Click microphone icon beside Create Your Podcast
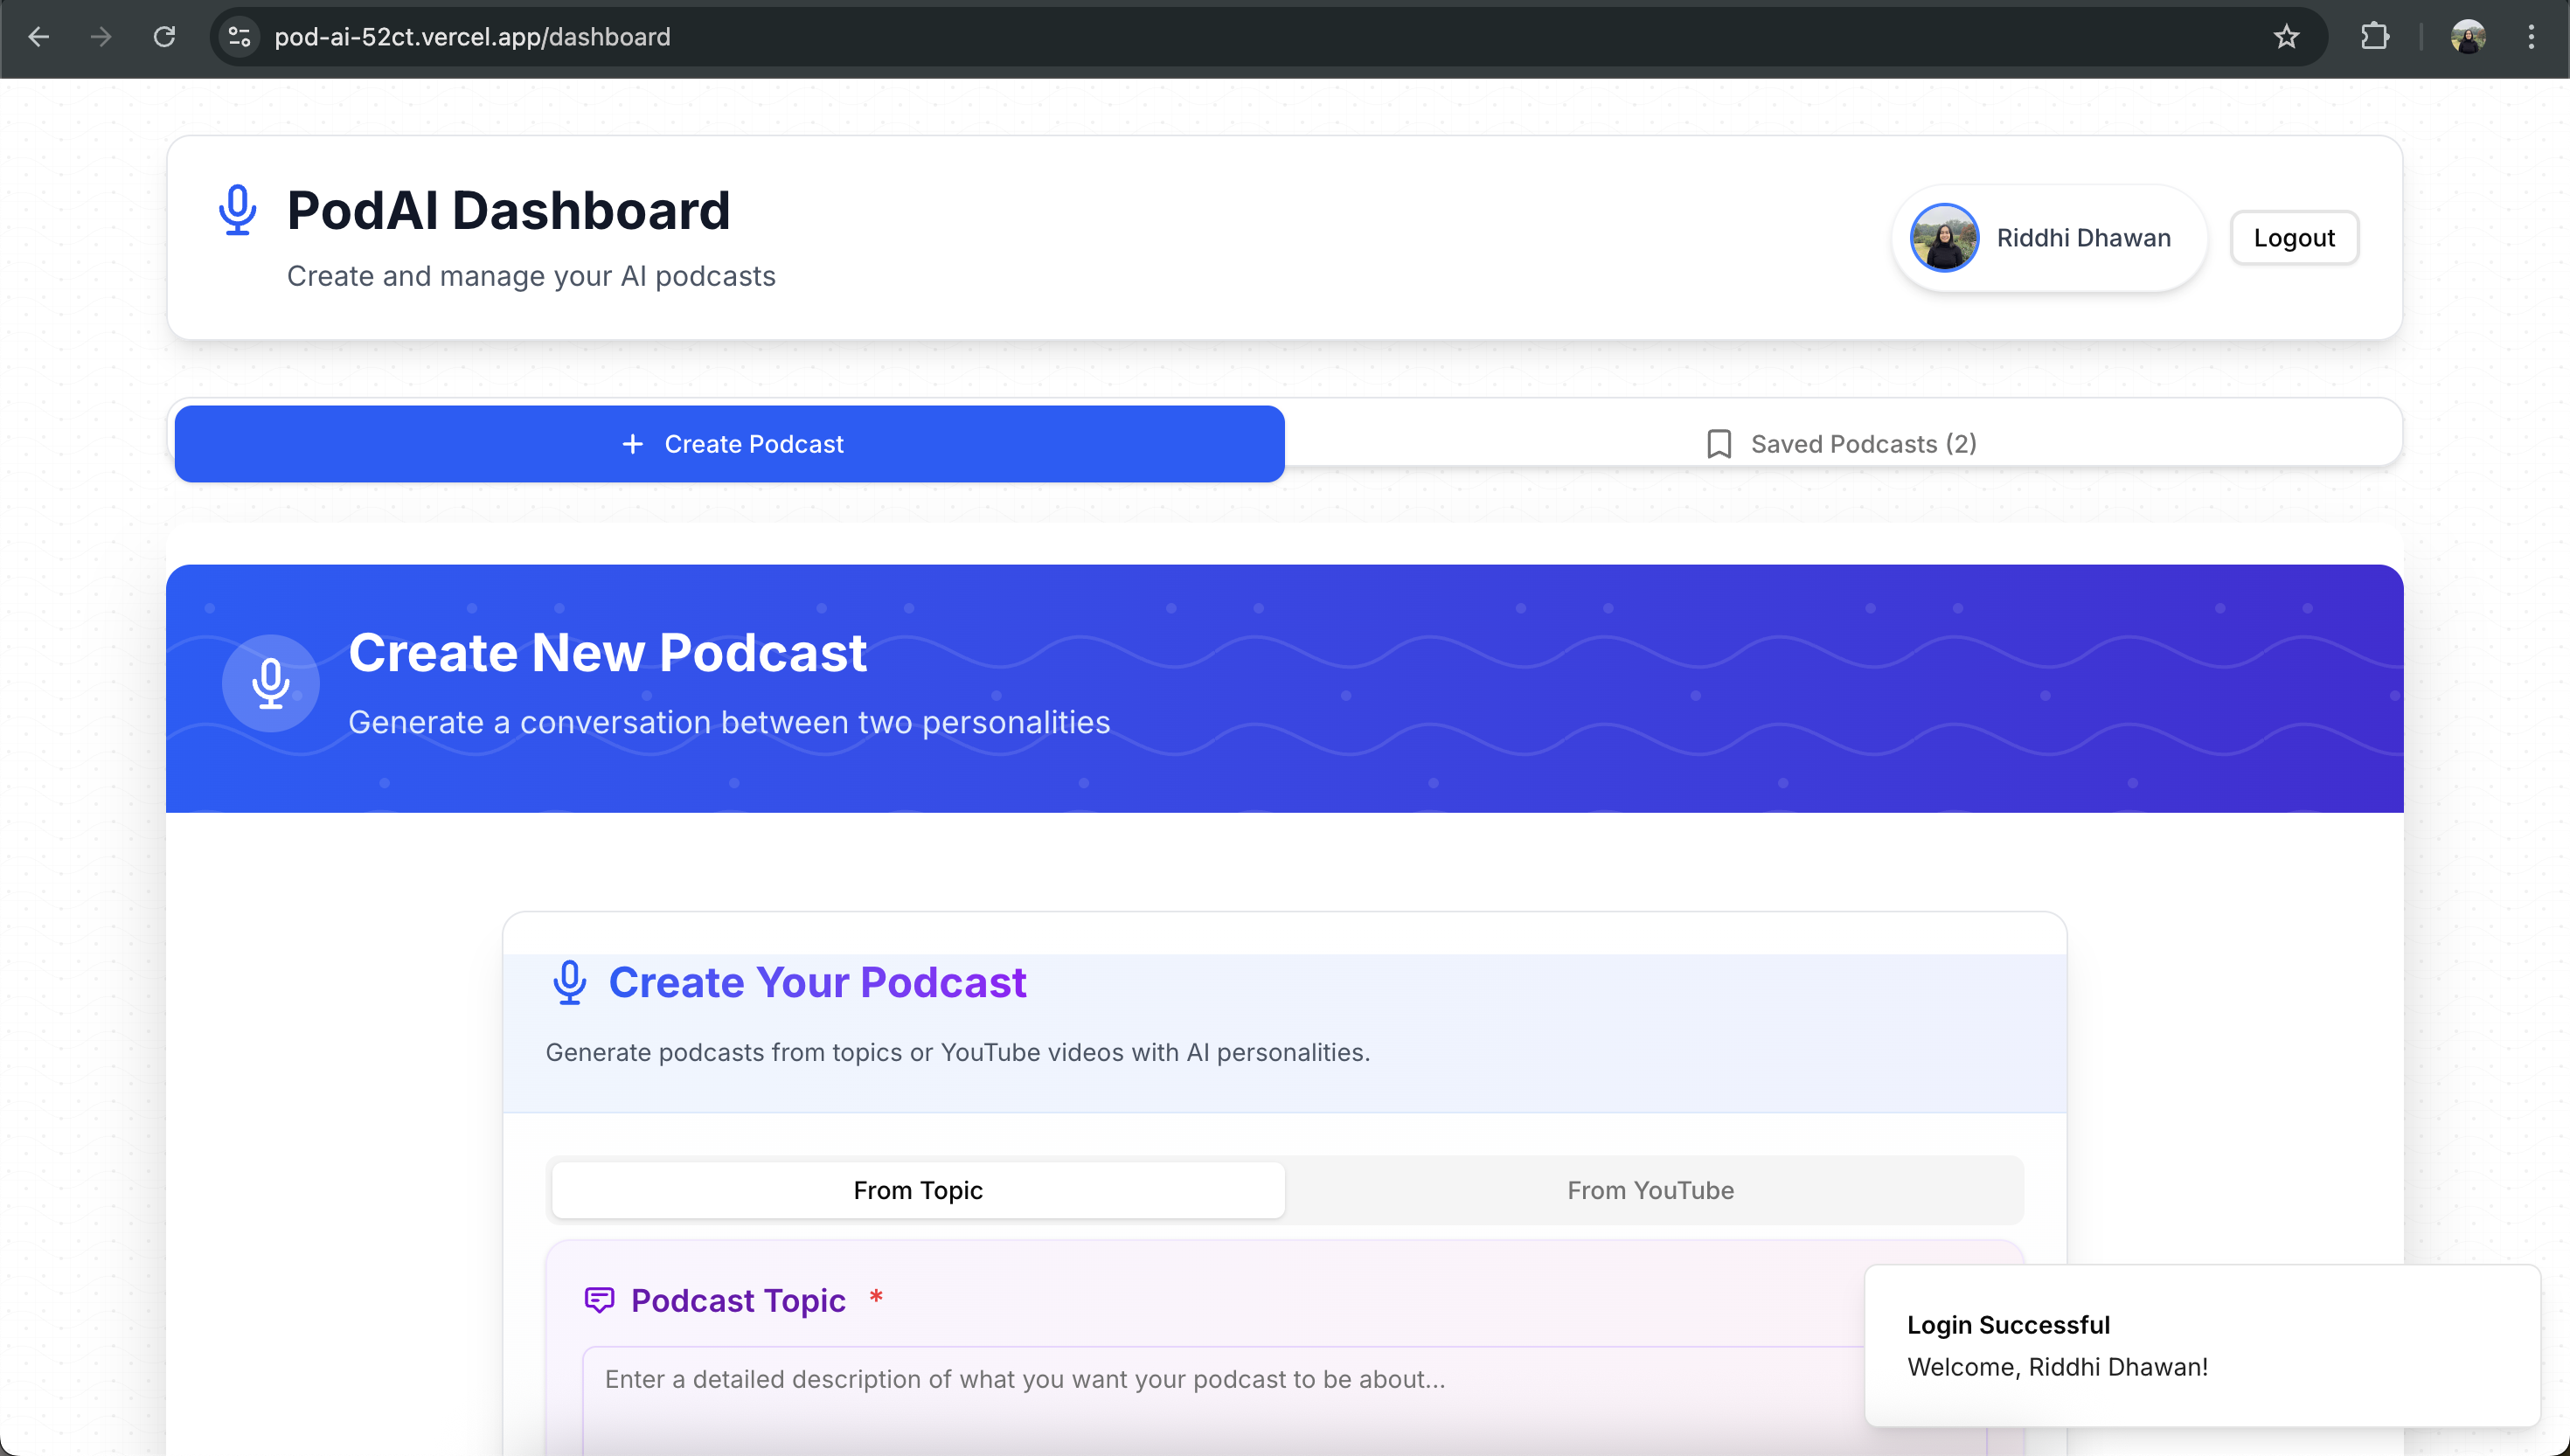The image size is (2570, 1456). coord(569,982)
